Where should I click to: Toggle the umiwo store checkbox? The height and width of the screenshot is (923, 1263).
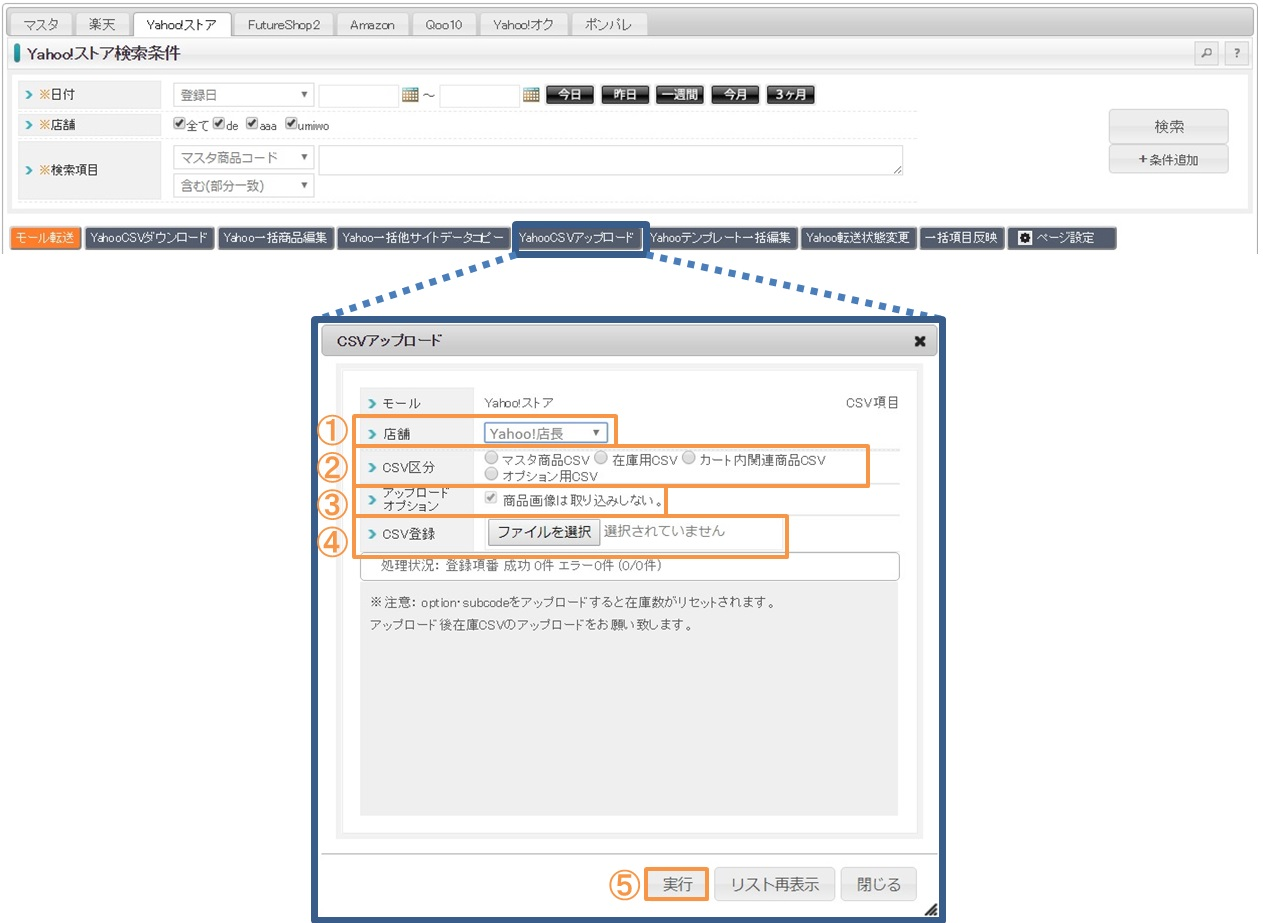tap(291, 125)
